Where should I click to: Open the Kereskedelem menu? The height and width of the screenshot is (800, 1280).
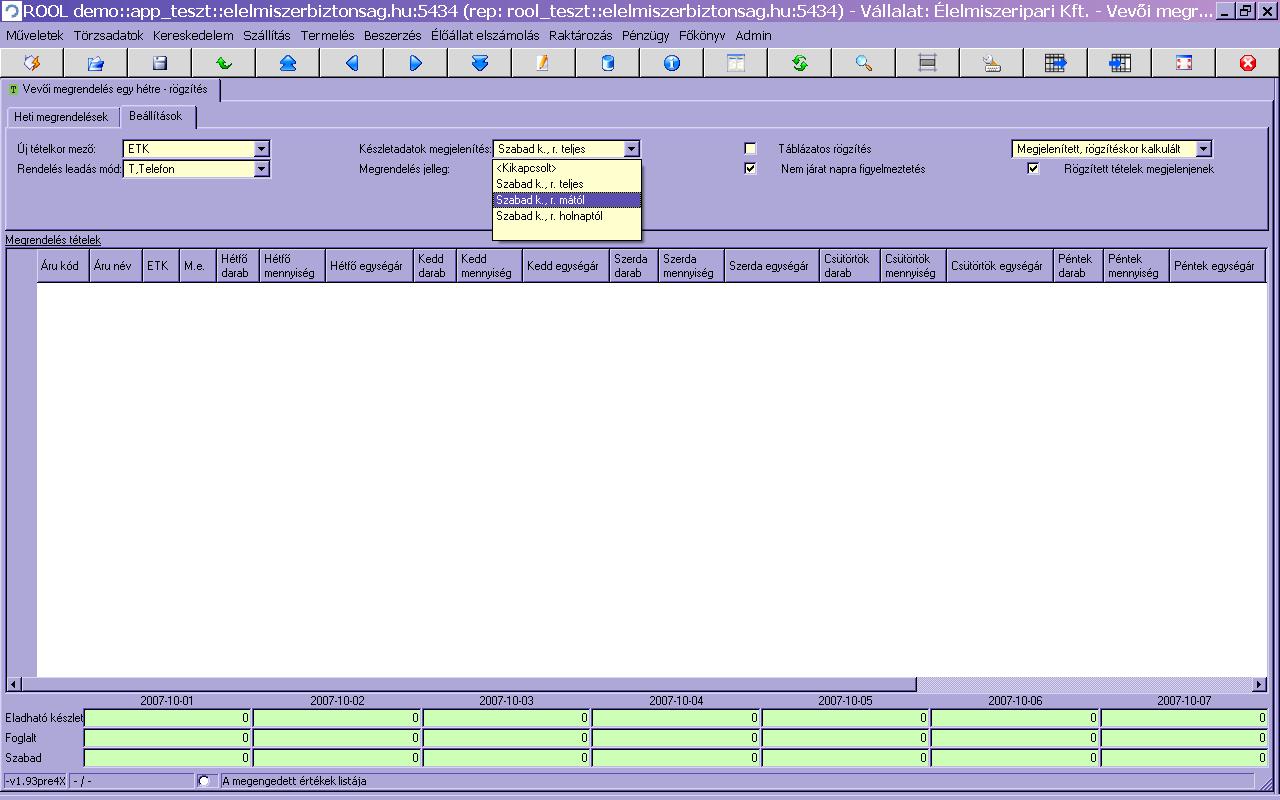[x=193, y=35]
